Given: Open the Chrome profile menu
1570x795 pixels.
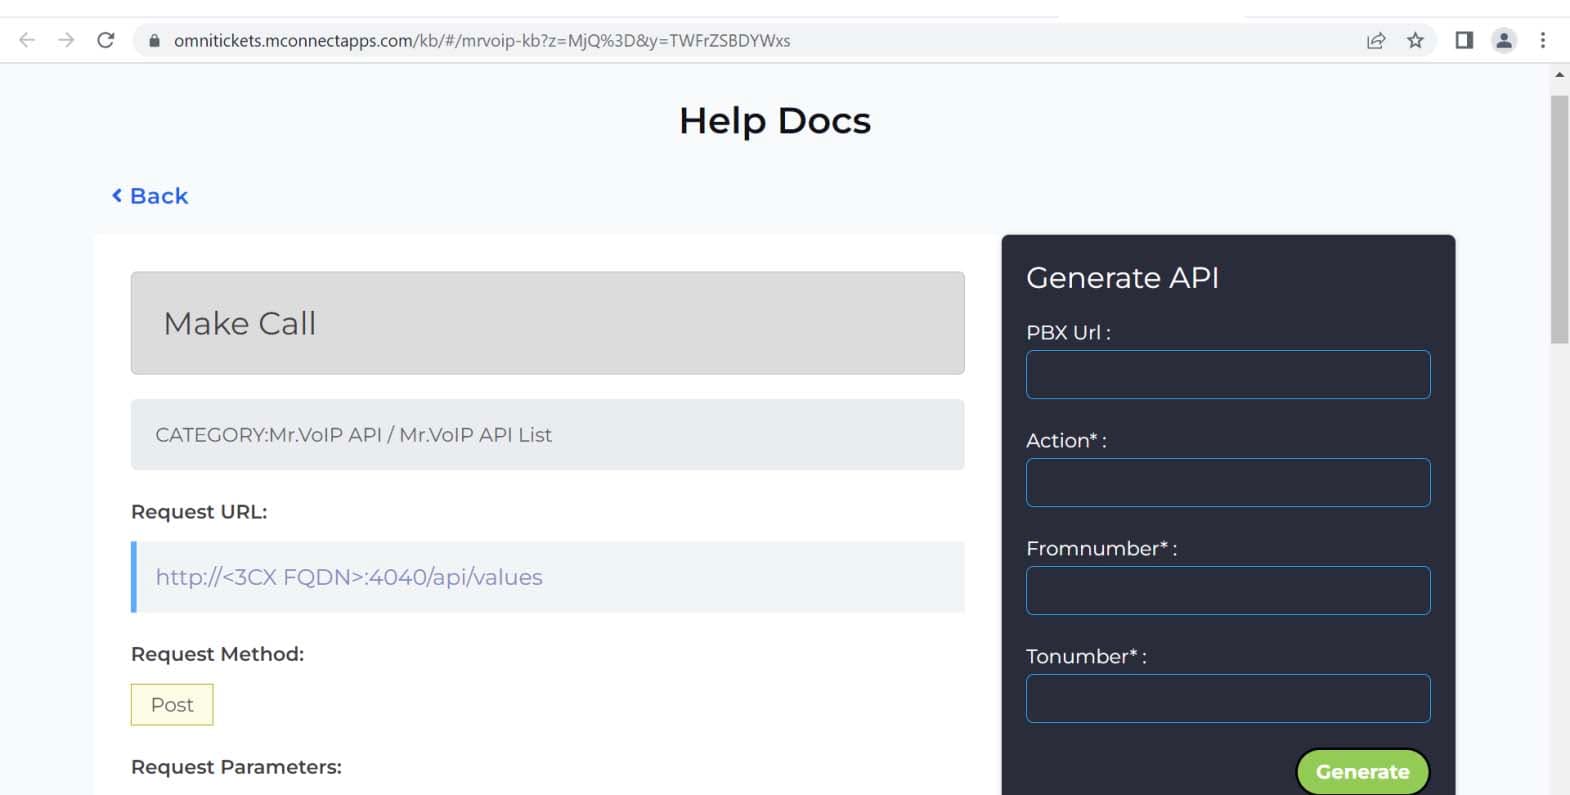Looking at the screenshot, I should click(x=1504, y=40).
